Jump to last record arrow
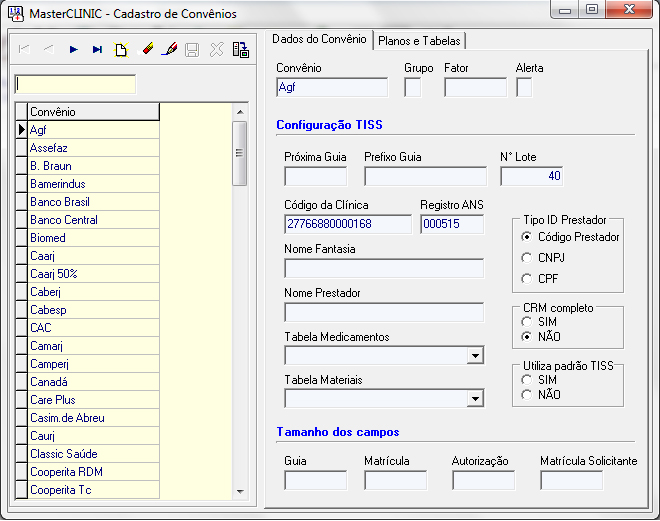This screenshot has width=660, height=521. tap(97, 50)
